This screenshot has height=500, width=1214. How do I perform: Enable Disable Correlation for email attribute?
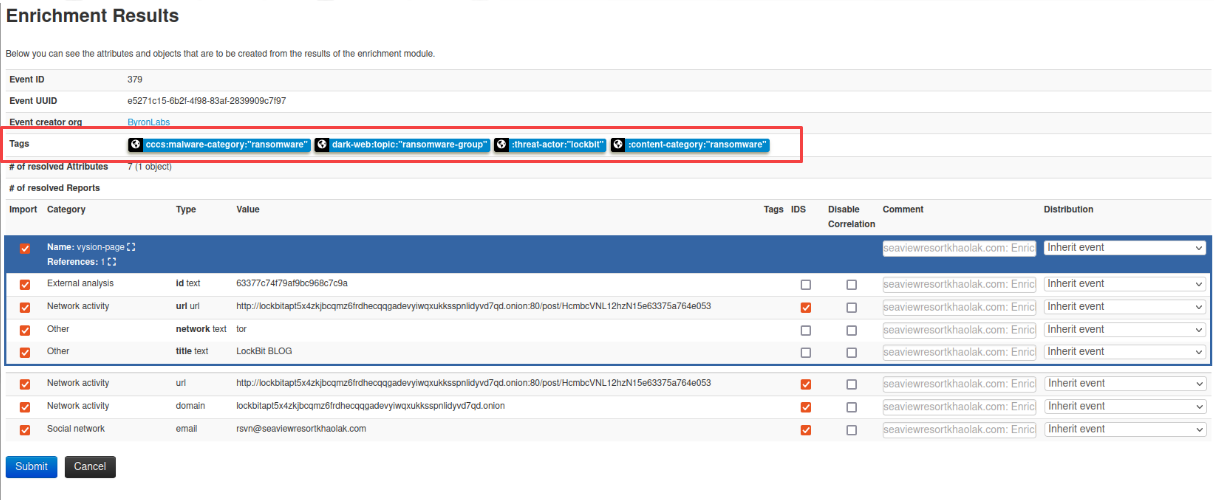(x=851, y=430)
